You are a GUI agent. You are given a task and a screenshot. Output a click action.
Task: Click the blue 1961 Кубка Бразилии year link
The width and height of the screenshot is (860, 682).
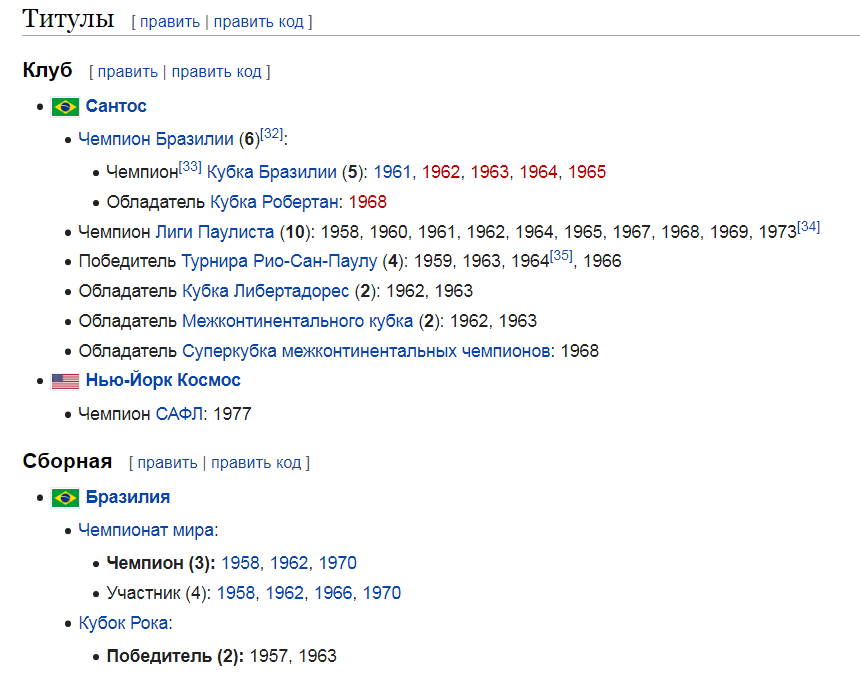pyautogui.click(x=392, y=172)
